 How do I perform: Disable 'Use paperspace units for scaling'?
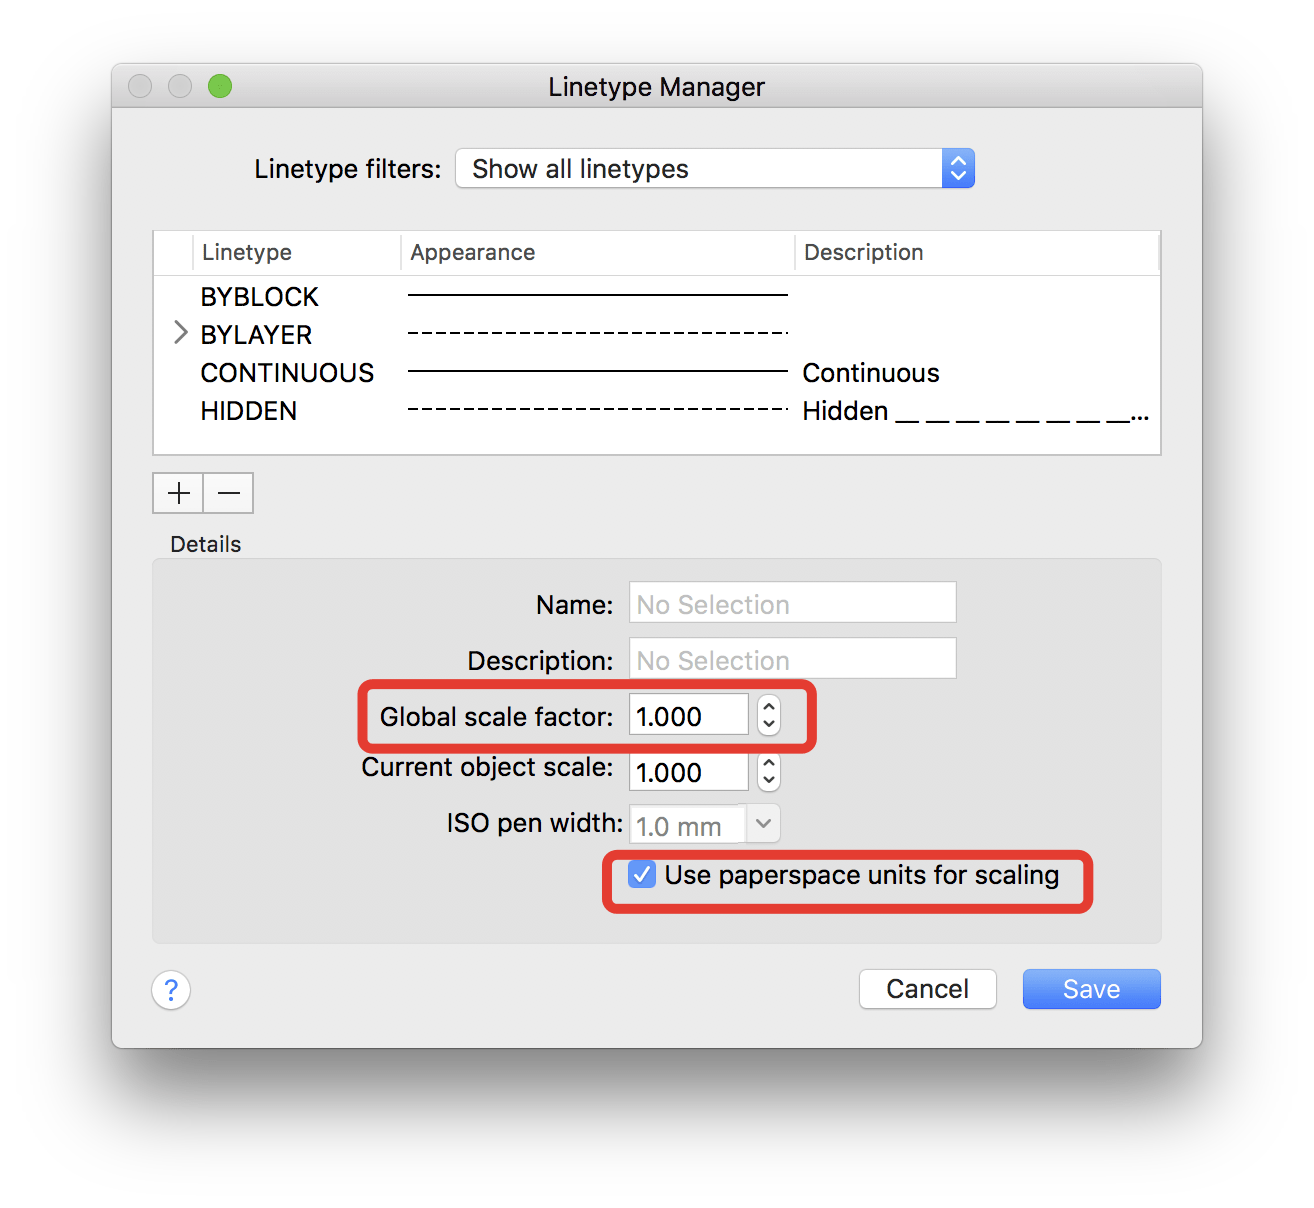tap(641, 874)
